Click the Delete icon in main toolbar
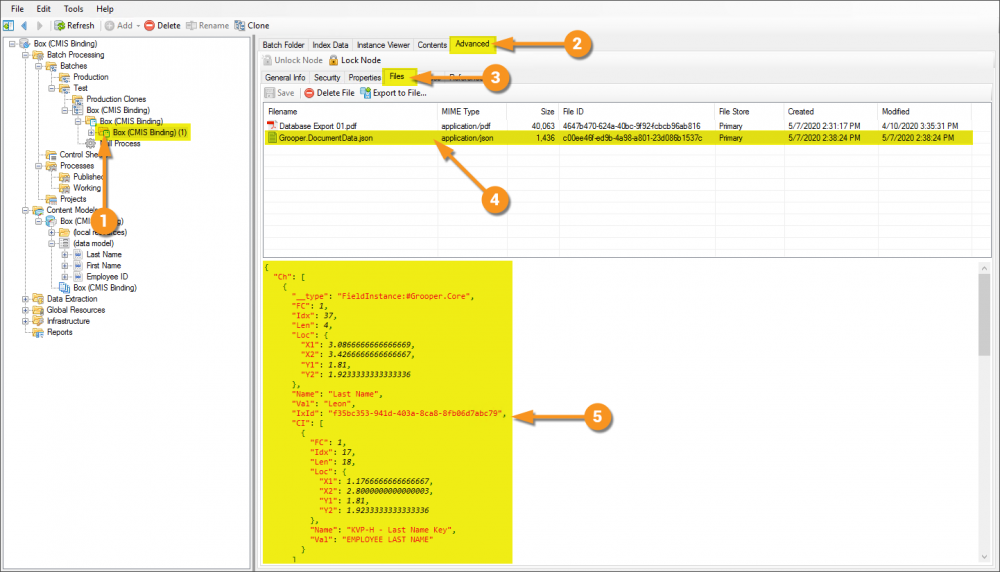Viewport: 1000px width, 572px height. [150, 25]
